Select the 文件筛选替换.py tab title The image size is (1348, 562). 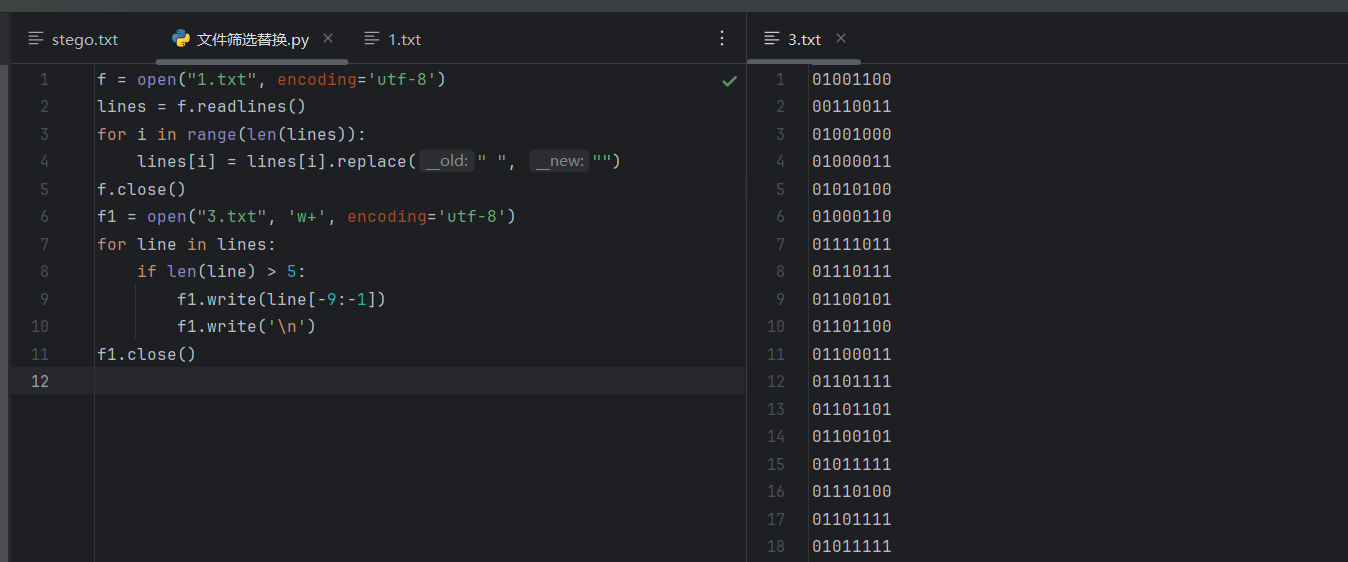point(252,40)
